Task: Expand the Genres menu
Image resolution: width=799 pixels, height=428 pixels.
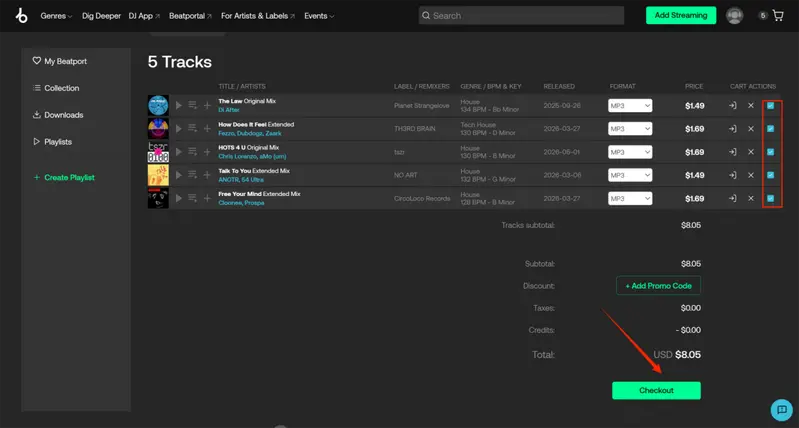Action: [56, 16]
